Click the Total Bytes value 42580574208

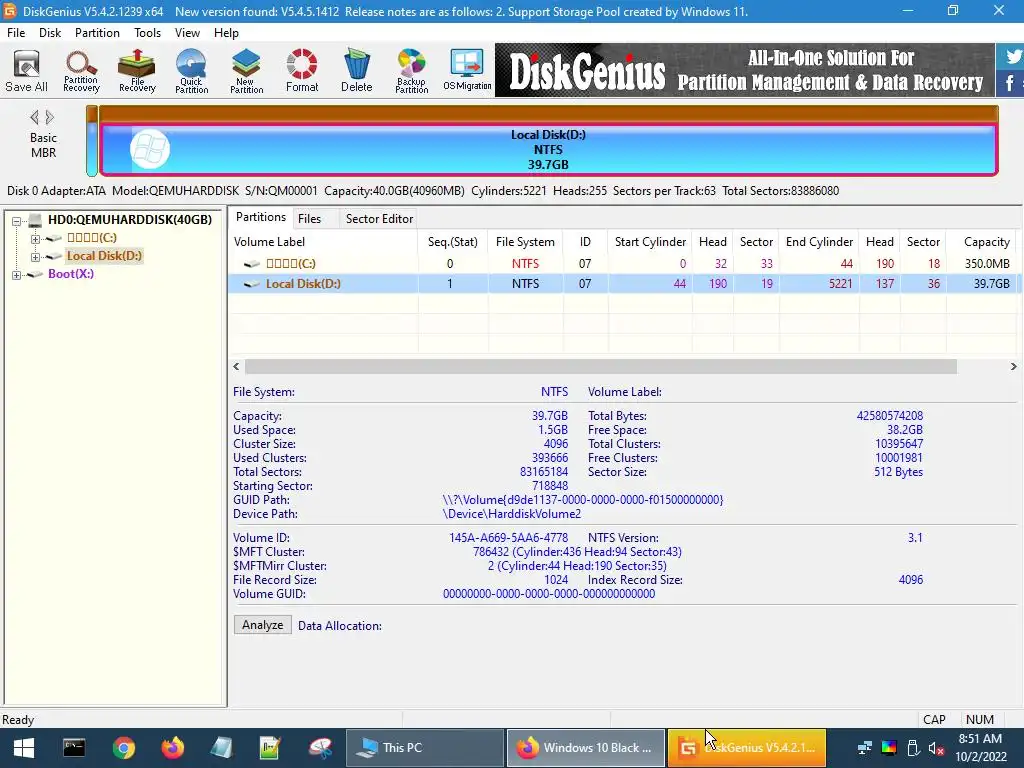tap(889, 416)
